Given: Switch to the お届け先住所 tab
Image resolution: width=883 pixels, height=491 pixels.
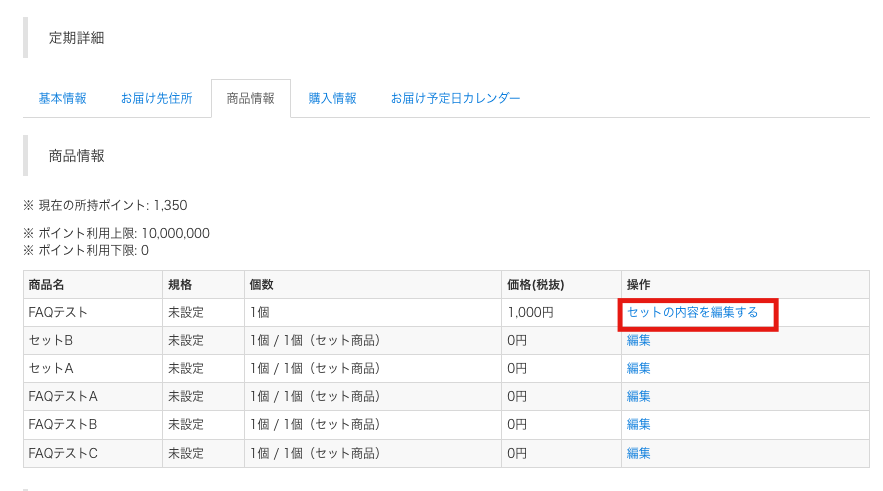Looking at the screenshot, I should [157, 99].
